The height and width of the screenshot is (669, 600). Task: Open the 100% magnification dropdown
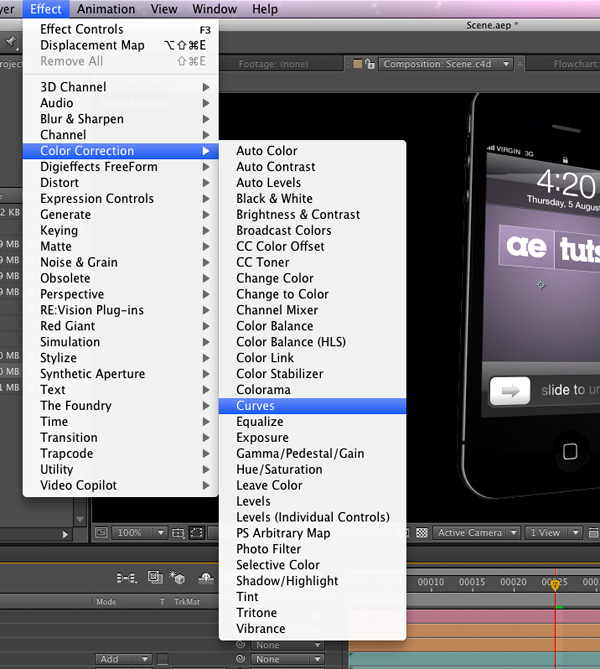[139, 532]
